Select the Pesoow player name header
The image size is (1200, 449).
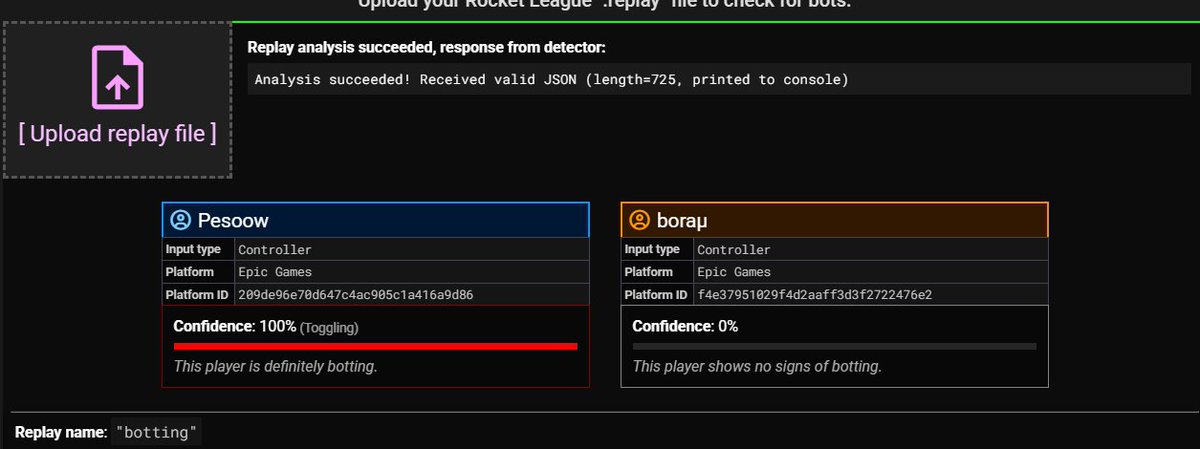pos(376,220)
